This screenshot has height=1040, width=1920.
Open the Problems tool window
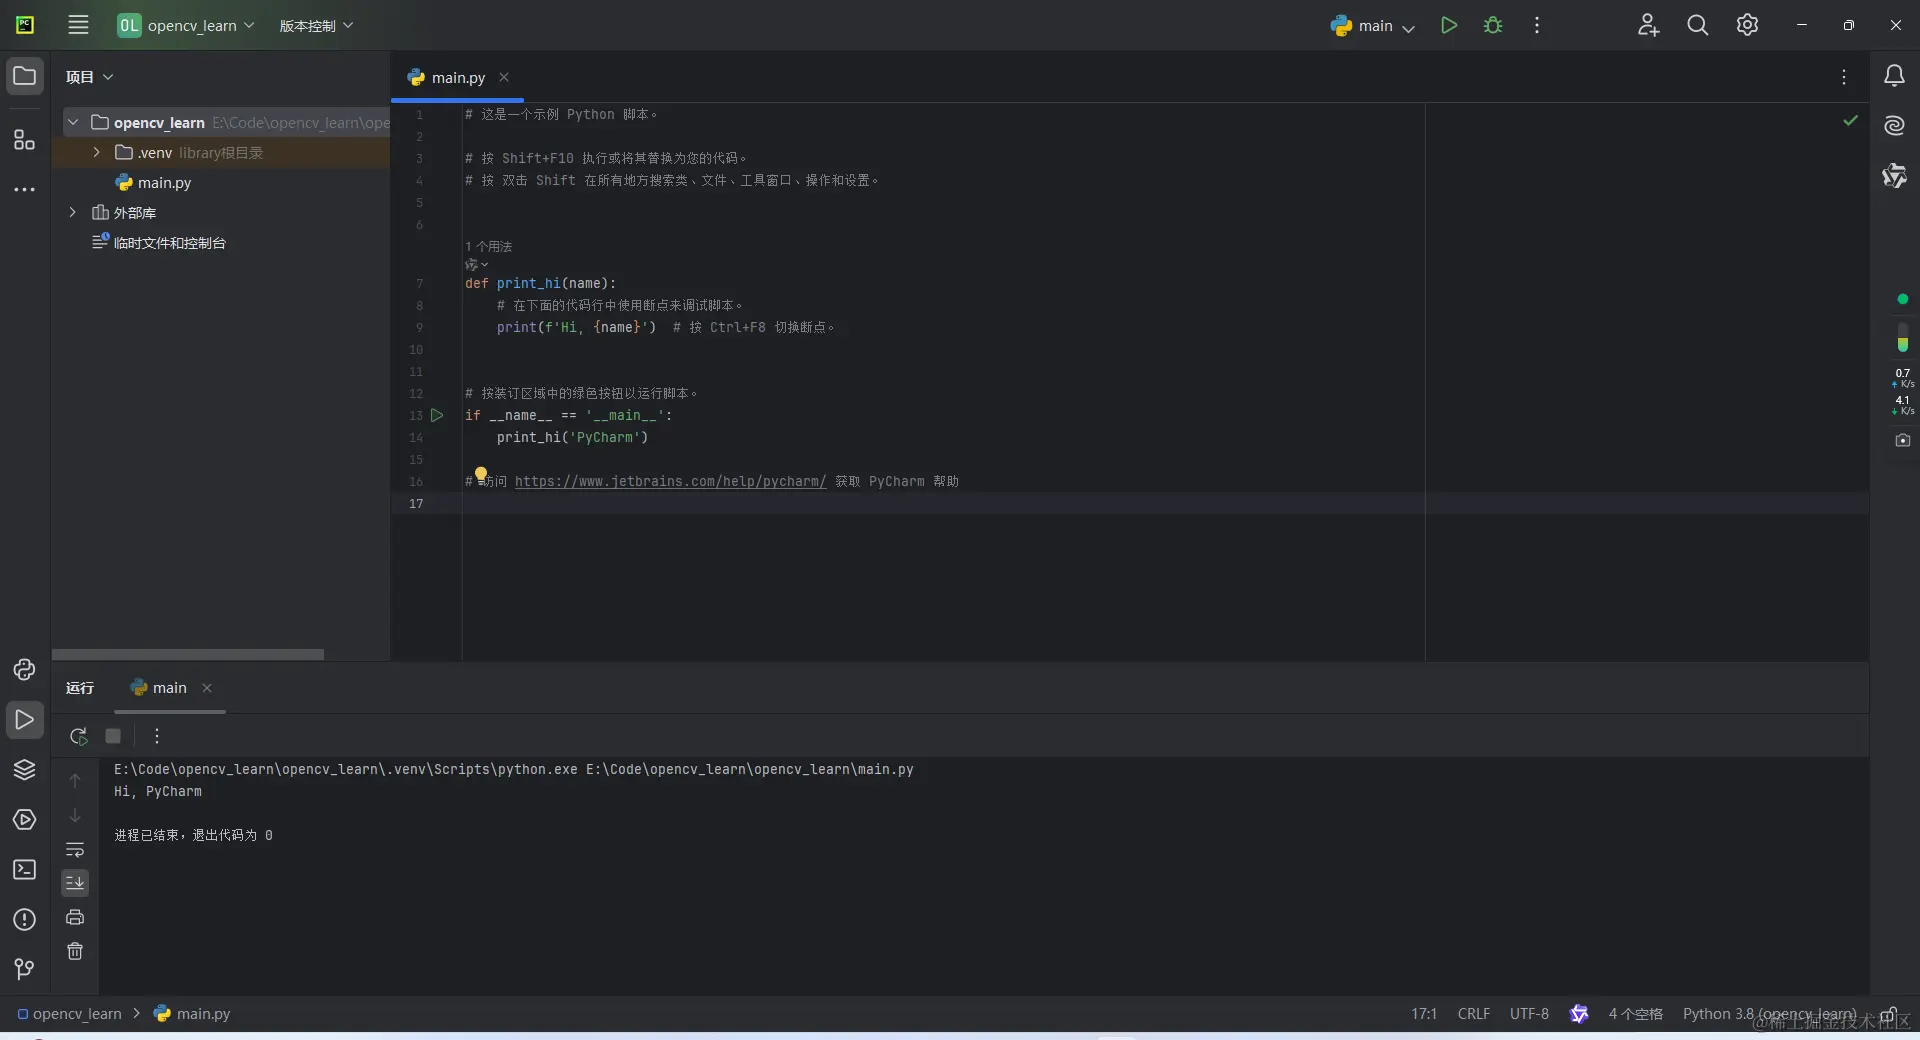24,920
